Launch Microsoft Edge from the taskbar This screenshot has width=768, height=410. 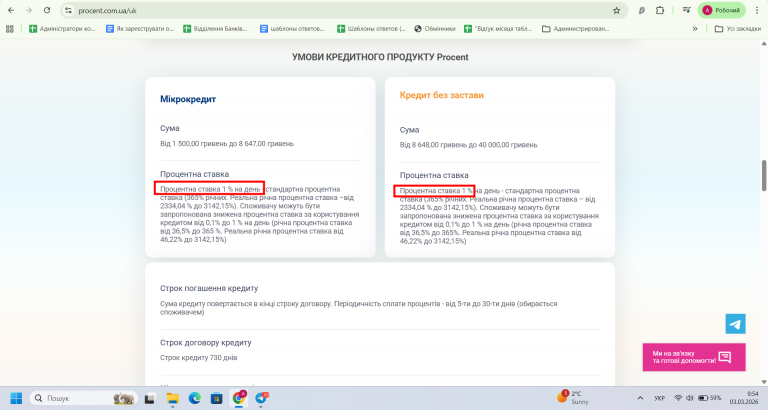coord(195,398)
